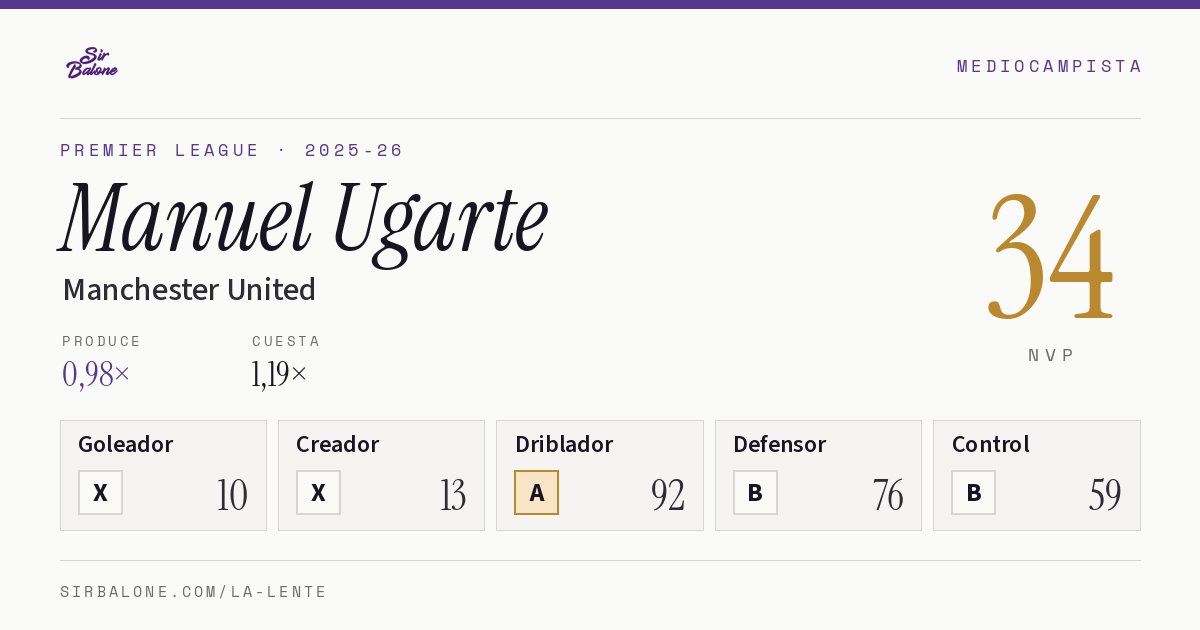Open the sirbalone.com/la-lente link
1200x630 pixels.
193,592
